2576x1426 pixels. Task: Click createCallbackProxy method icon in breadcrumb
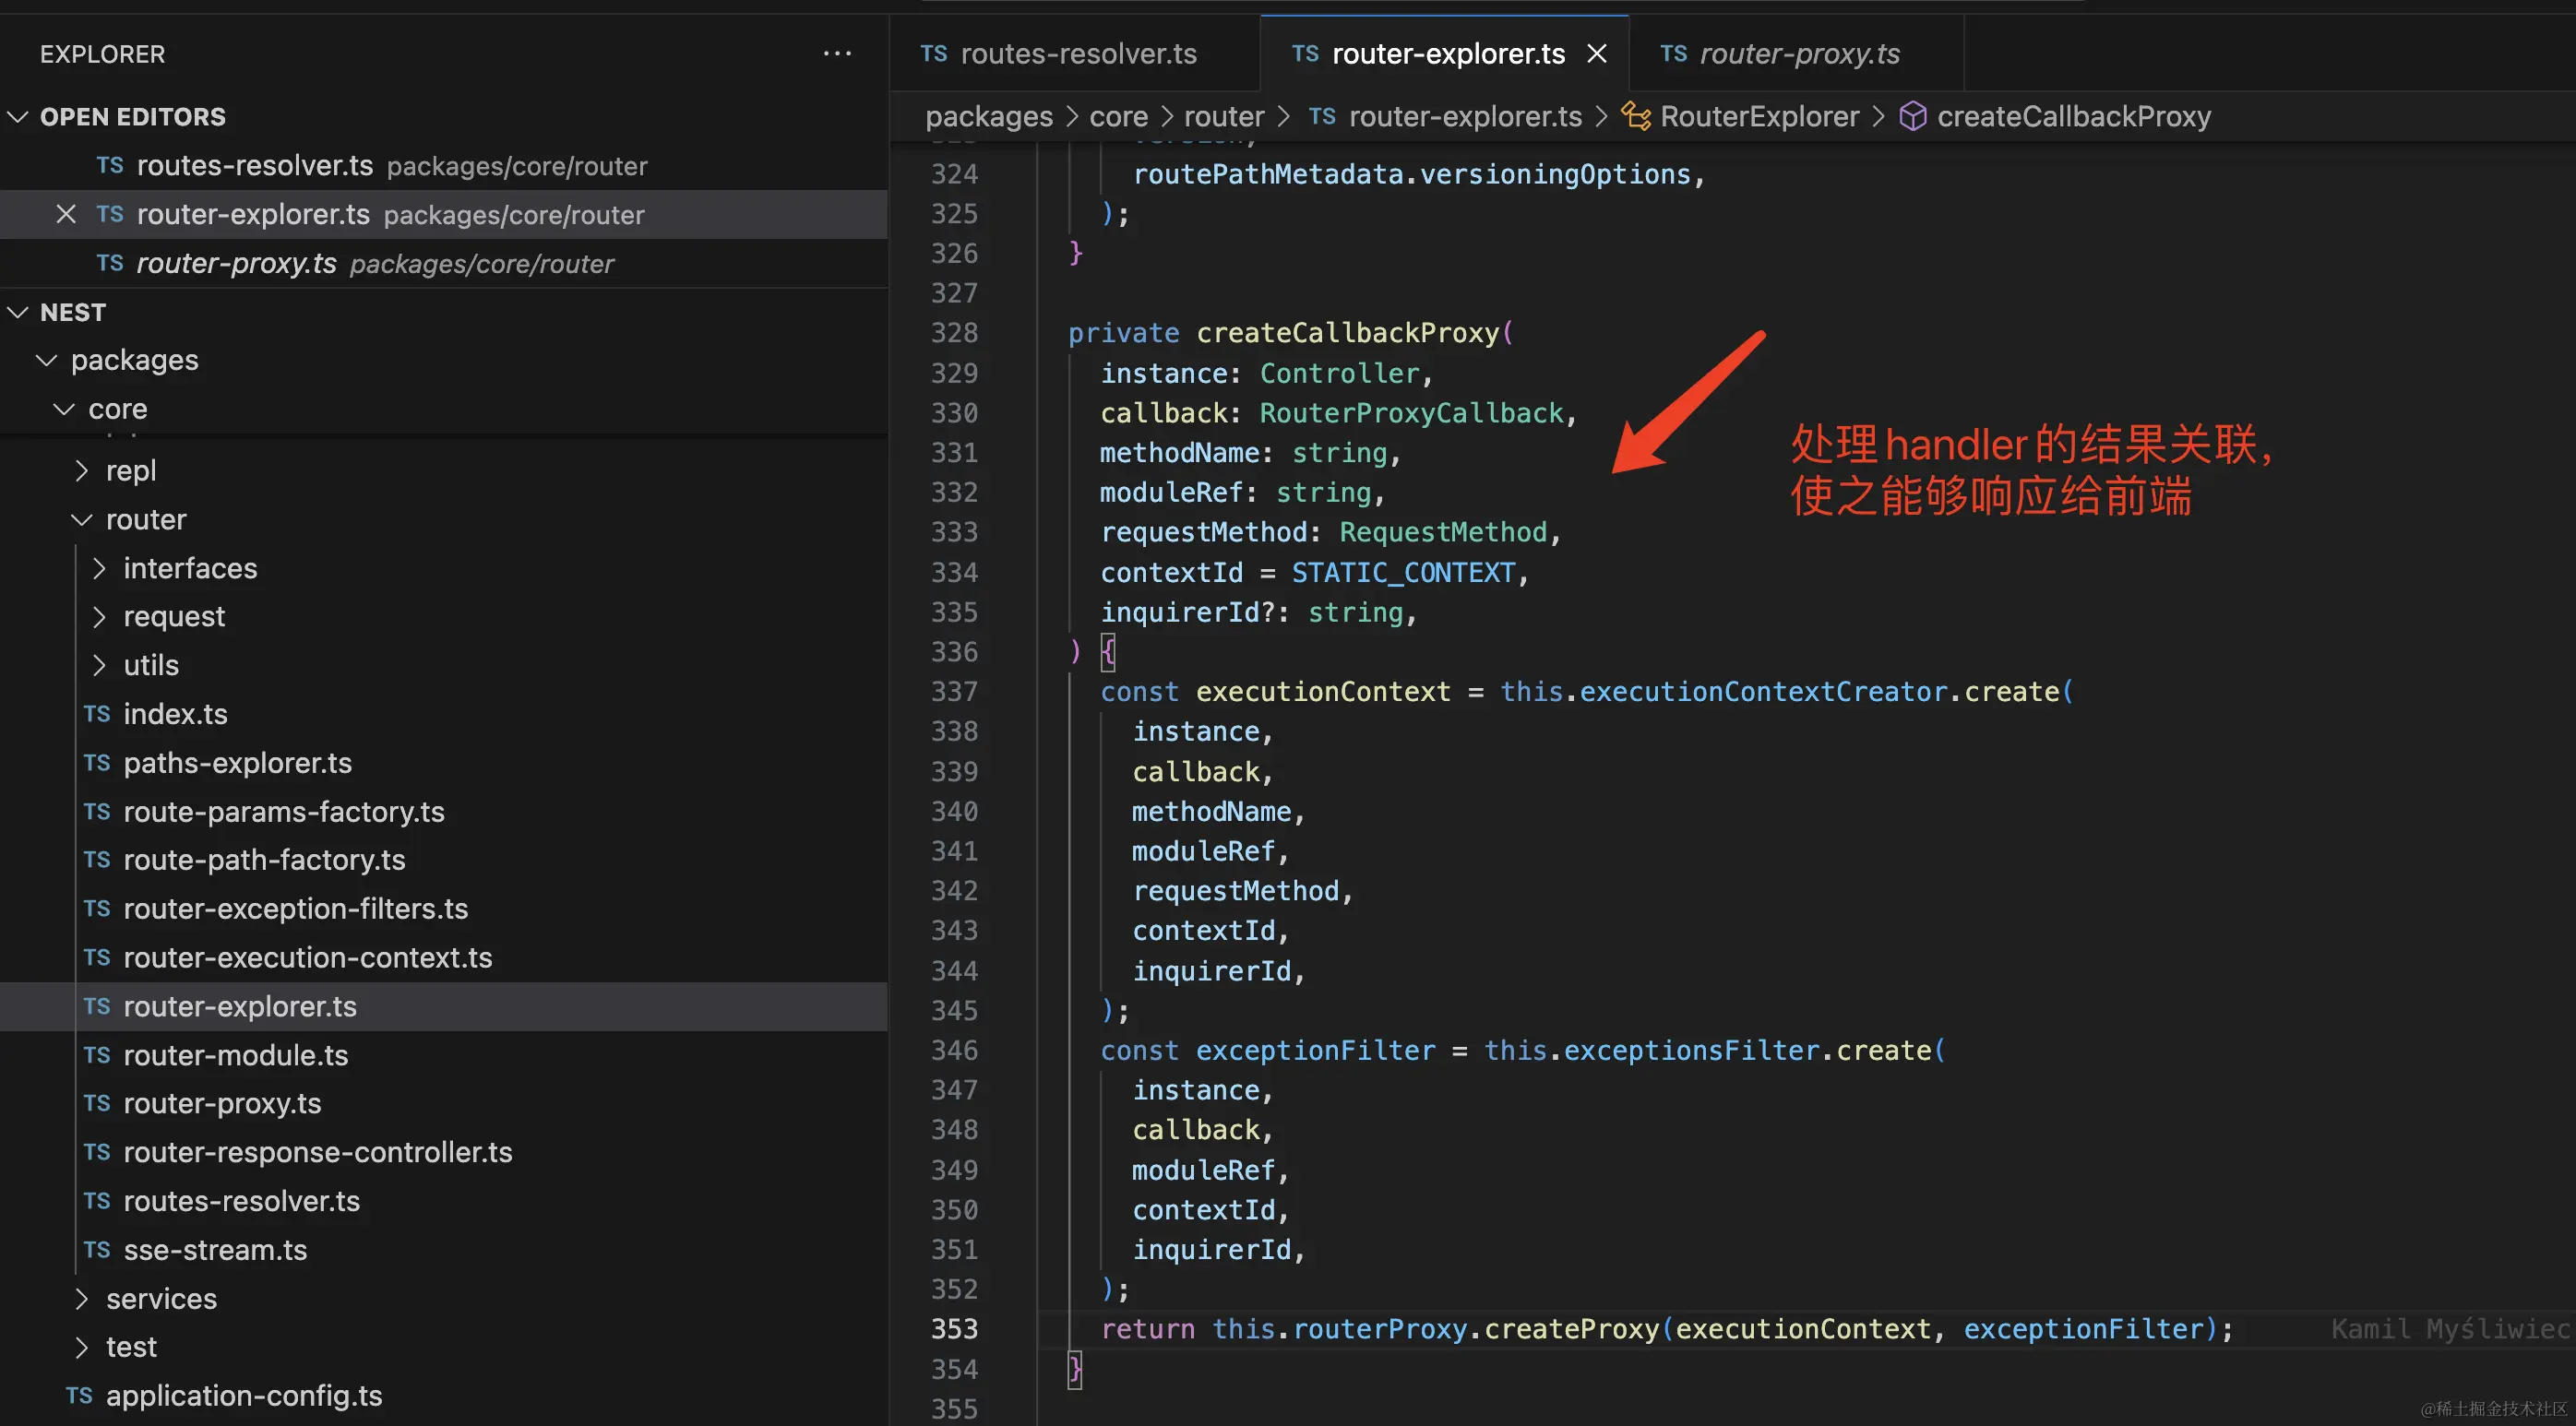pyautogui.click(x=1912, y=116)
